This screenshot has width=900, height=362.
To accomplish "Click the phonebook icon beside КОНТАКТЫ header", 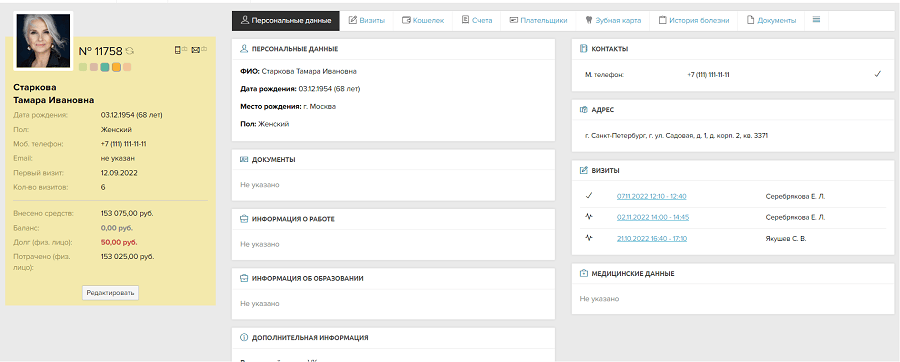I will (x=584, y=49).
